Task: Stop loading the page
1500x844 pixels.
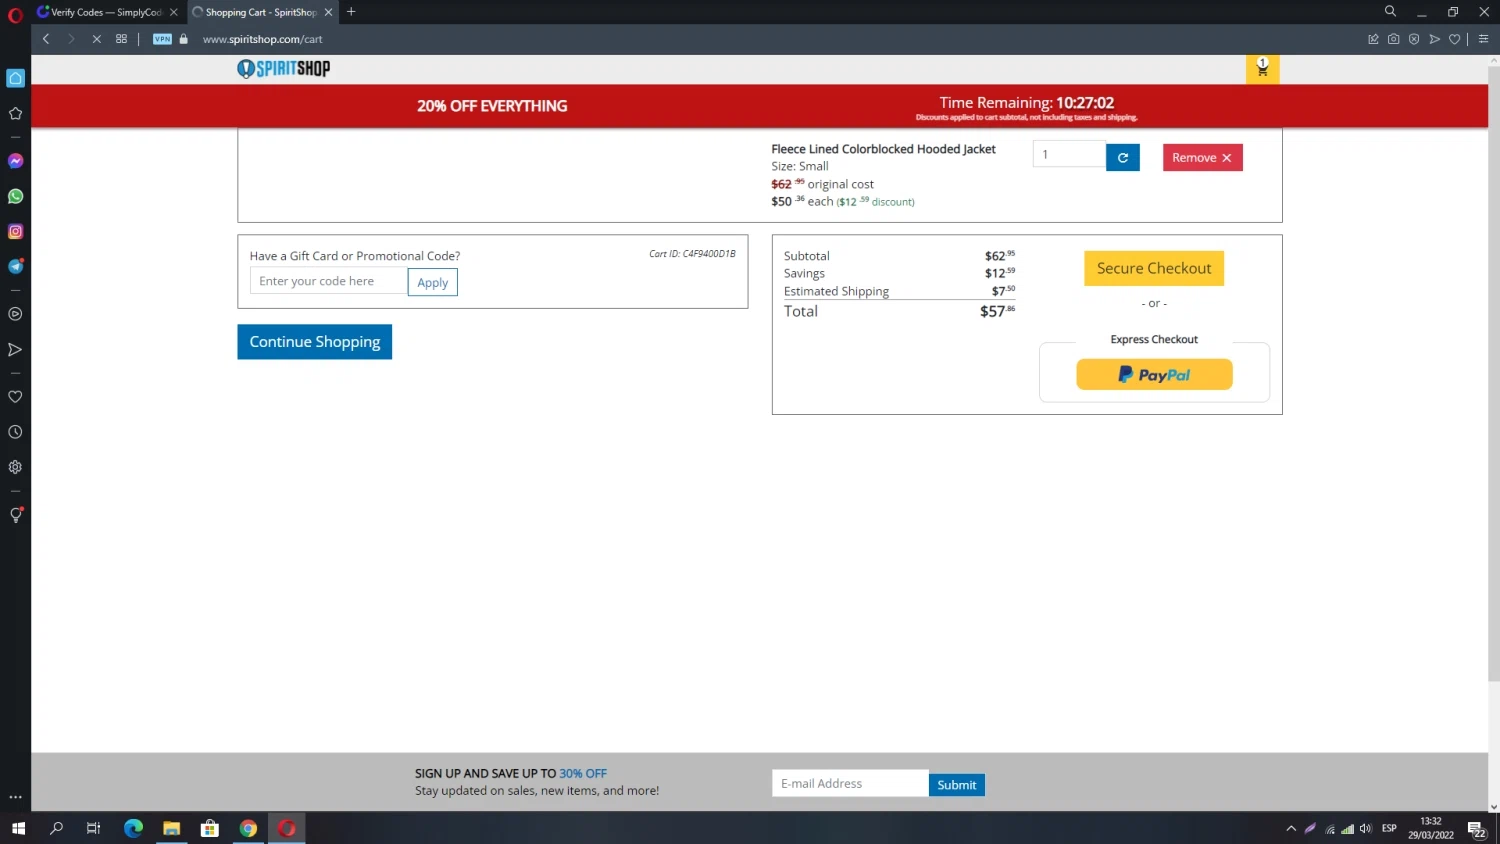Action: [96, 39]
